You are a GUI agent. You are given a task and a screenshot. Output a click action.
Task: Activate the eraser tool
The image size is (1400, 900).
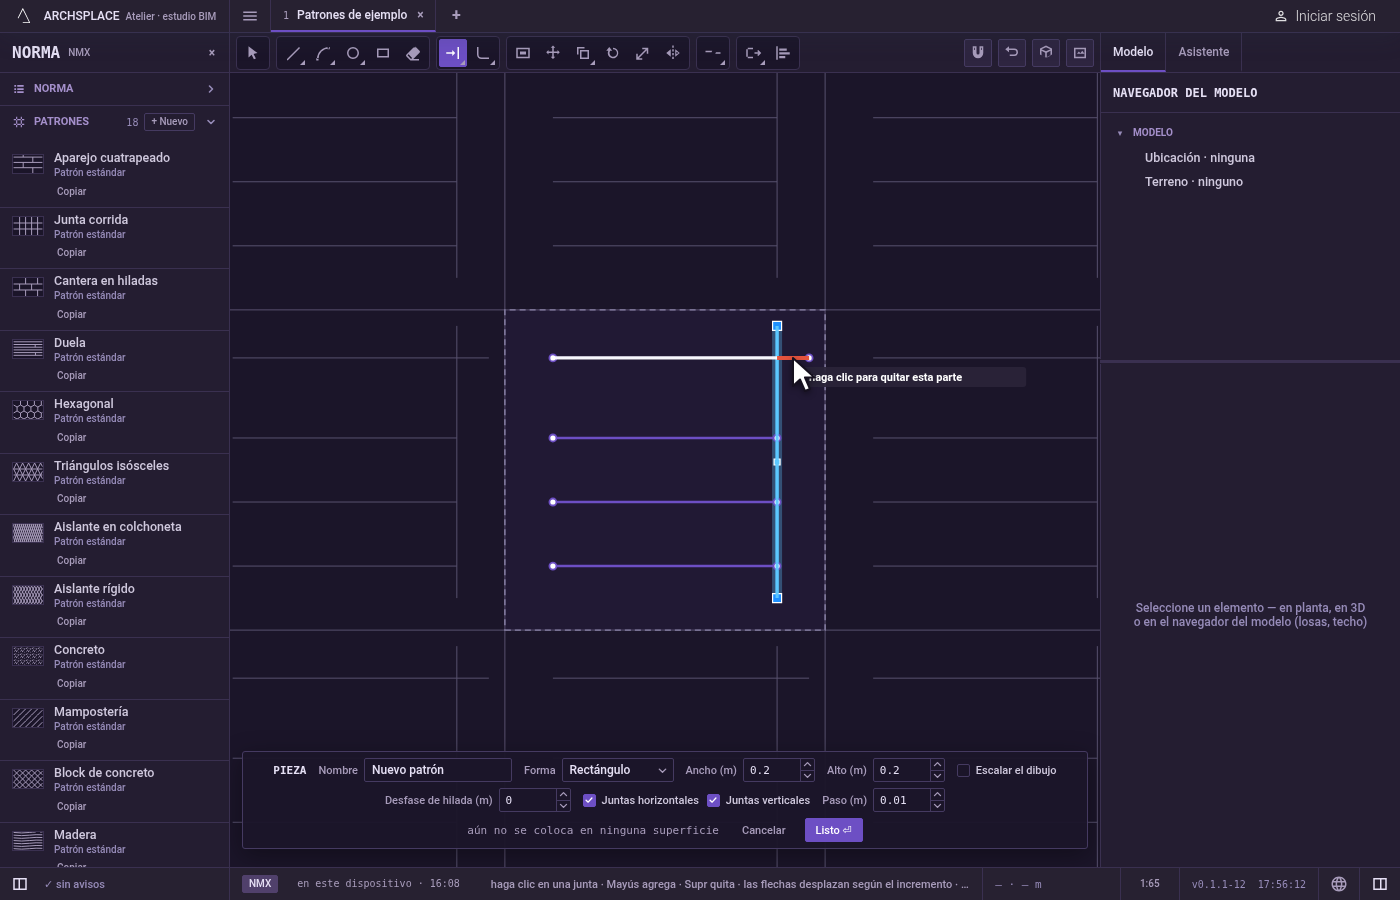tap(413, 53)
